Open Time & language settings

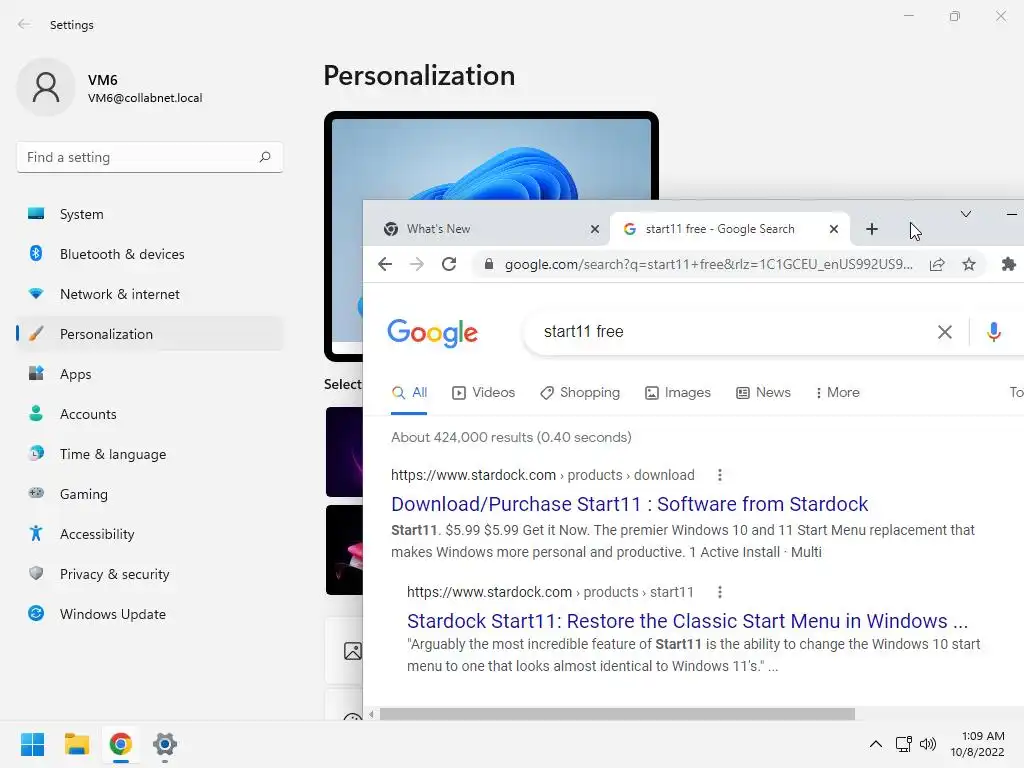[150, 454]
